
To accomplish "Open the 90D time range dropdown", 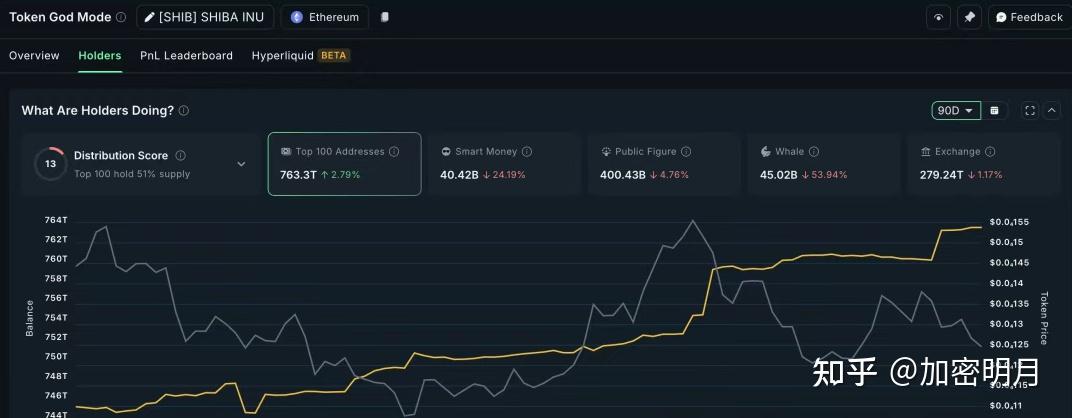I will click(955, 110).
